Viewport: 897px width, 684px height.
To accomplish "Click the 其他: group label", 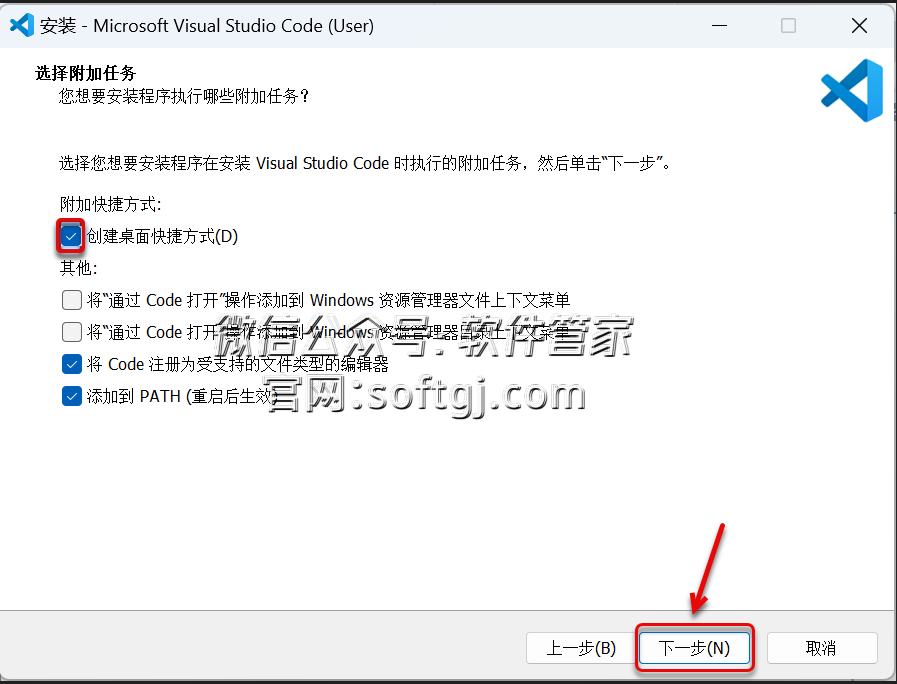I will pos(79,268).
